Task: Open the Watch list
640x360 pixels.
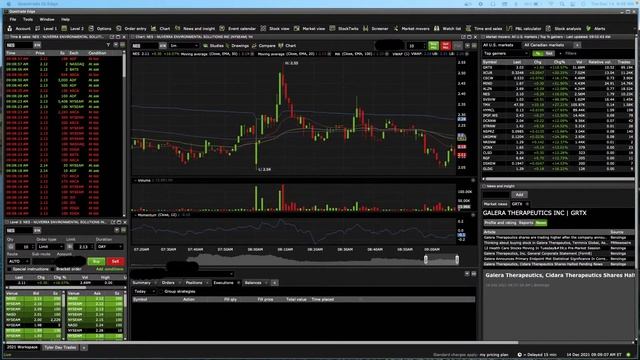Action: point(447,29)
